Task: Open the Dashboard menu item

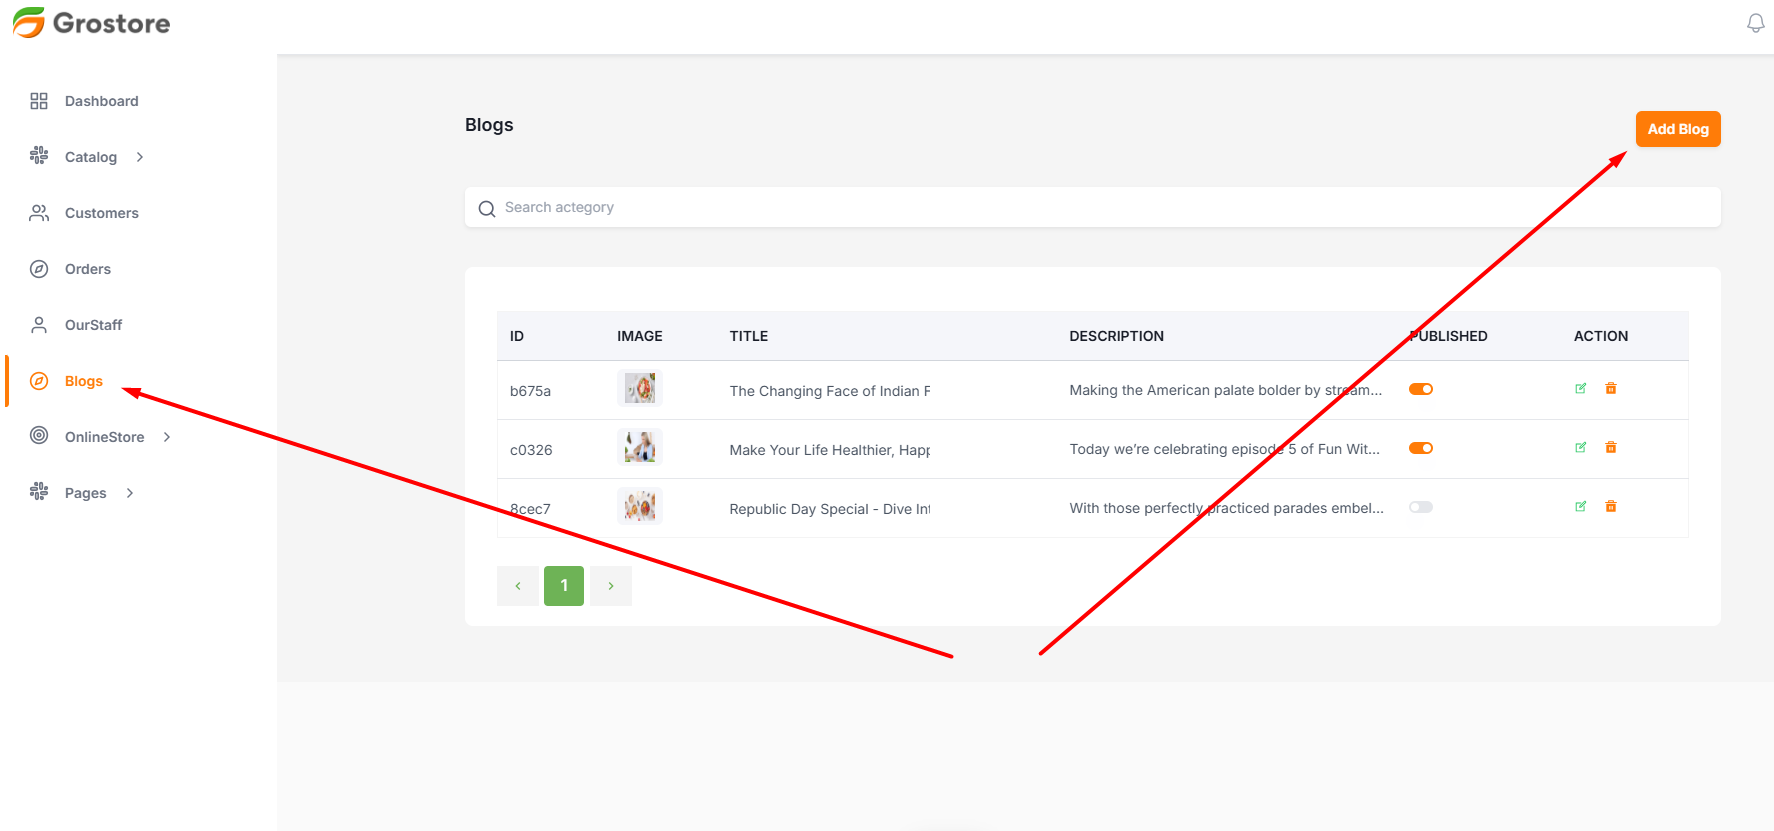Action: [x=101, y=101]
